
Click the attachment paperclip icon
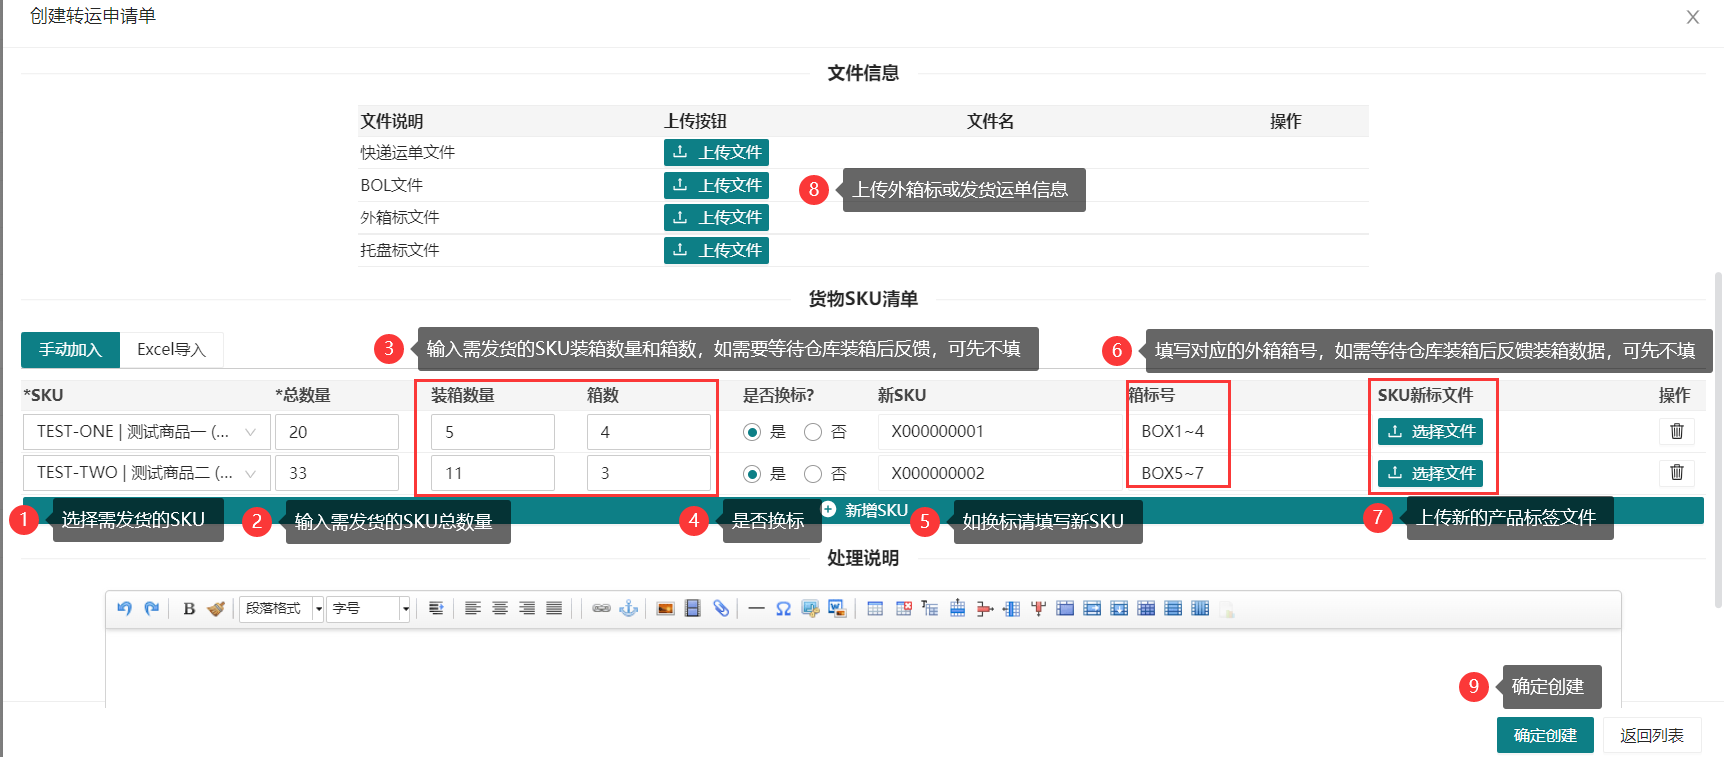click(720, 608)
